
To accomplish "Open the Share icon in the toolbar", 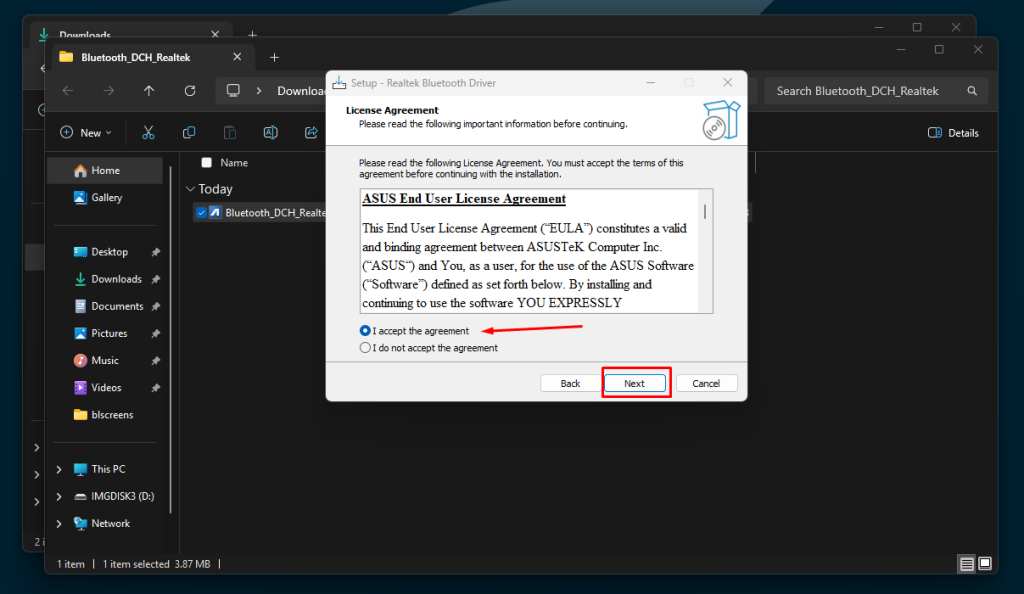I will pyautogui.click(x=311, y=132).
